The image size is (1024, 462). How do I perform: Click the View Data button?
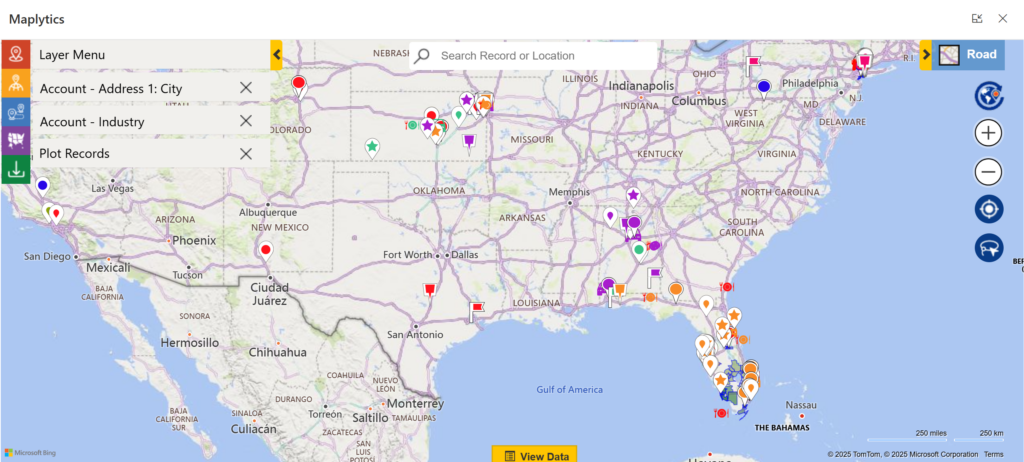point(534,455)
